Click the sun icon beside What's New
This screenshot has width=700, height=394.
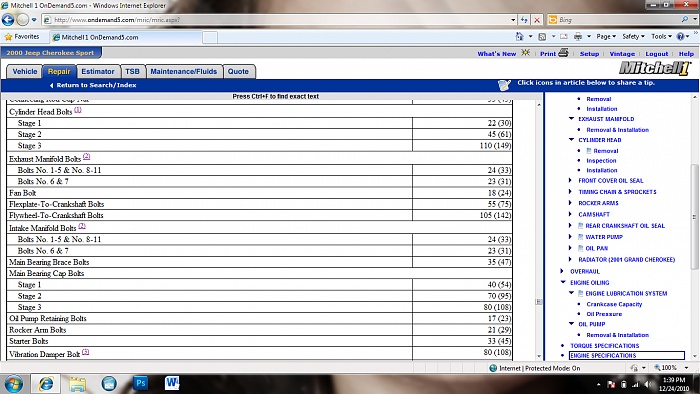[x=526, y=53]
